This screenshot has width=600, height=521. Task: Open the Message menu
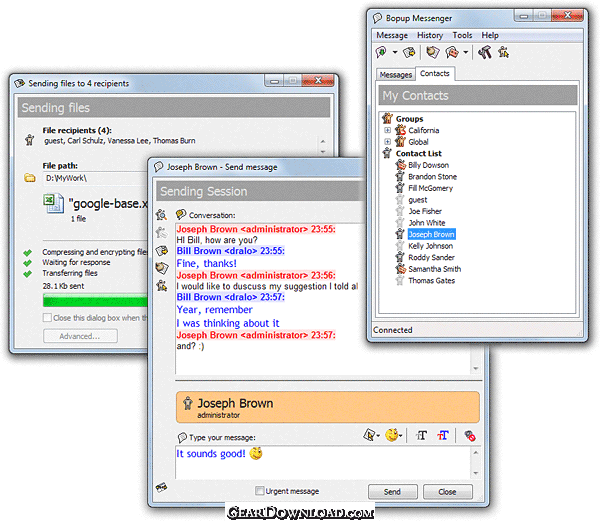(392, 36)
